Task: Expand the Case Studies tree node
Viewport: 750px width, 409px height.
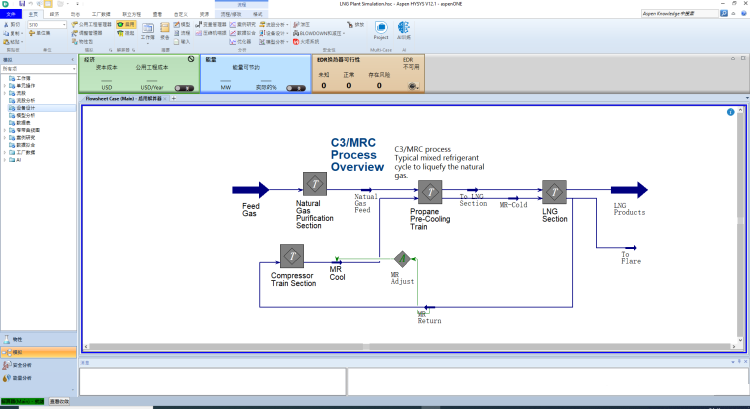Action: coord(5,138)
